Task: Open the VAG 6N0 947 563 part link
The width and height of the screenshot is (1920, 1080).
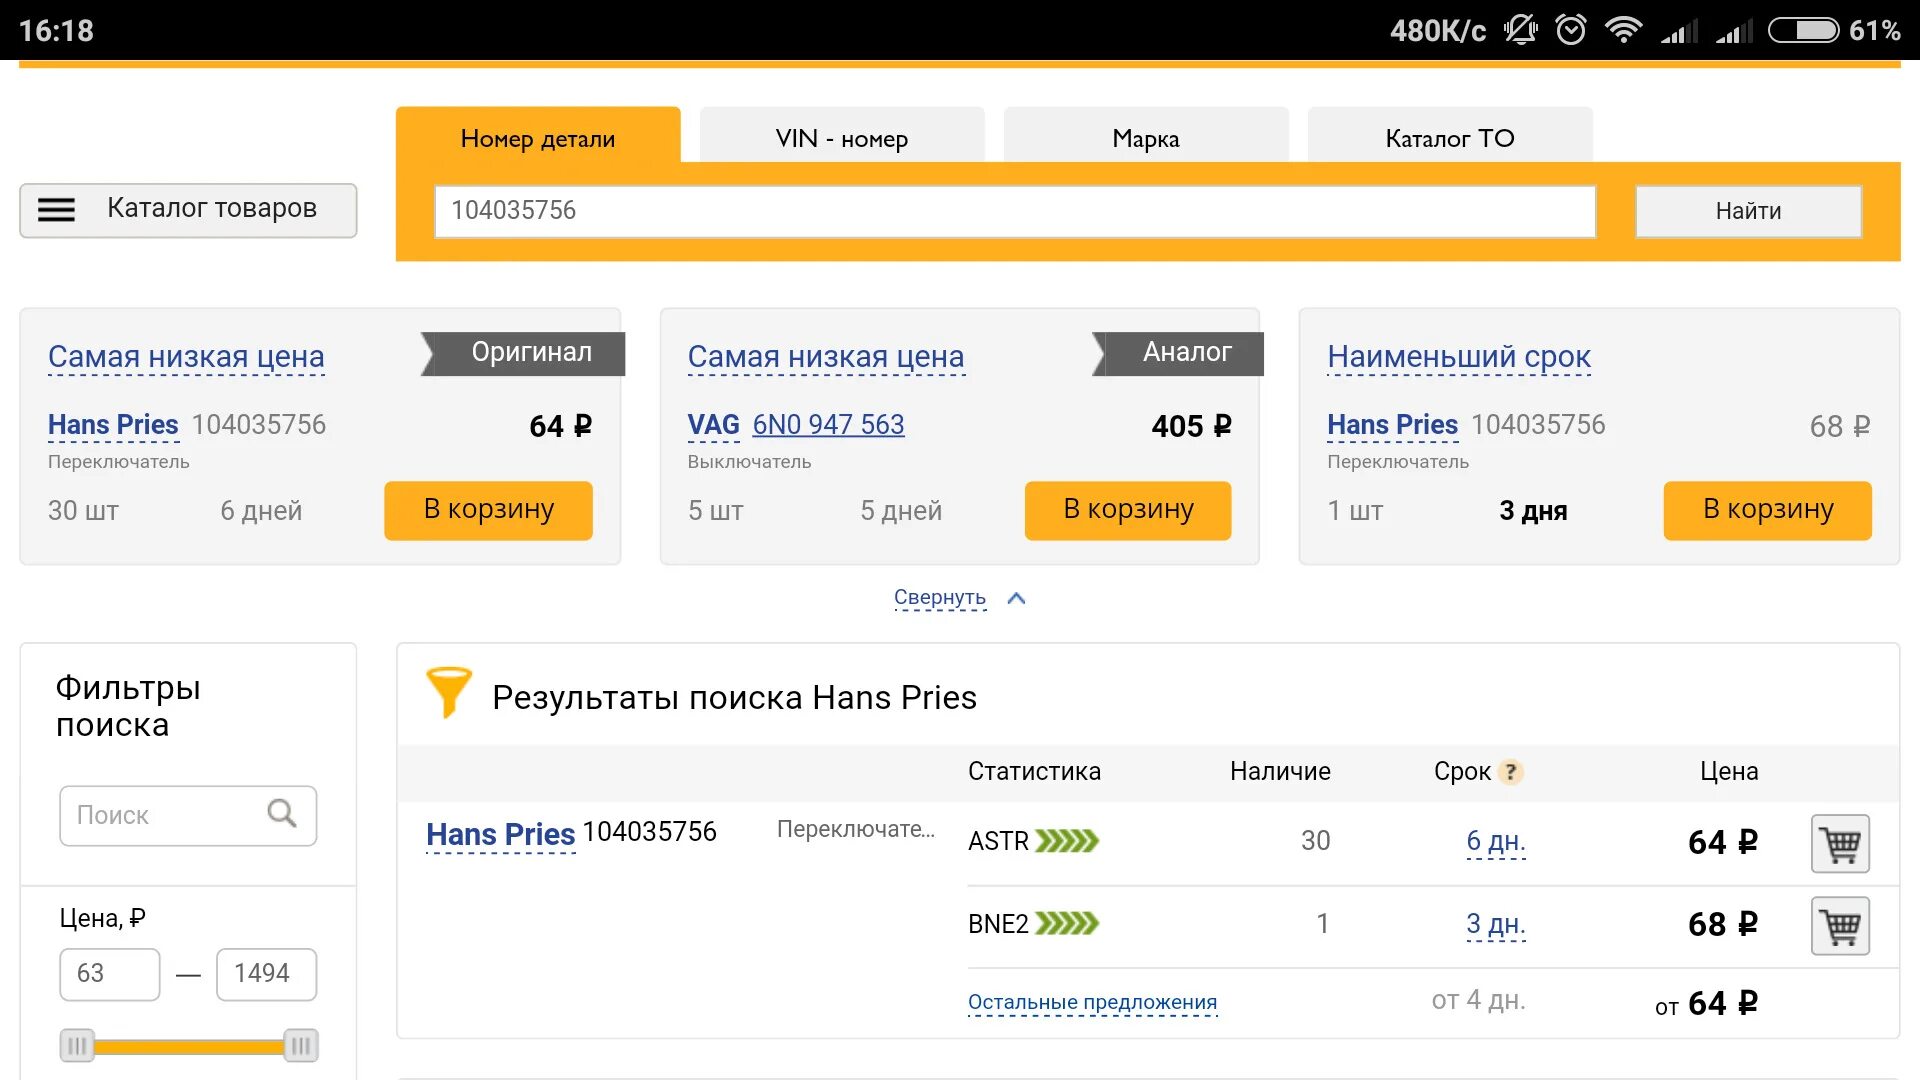Action: (828, 425)
